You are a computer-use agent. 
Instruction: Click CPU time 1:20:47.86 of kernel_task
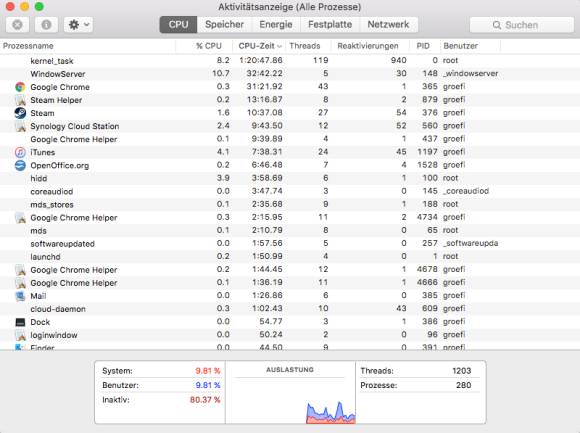[x=261, y=60]
